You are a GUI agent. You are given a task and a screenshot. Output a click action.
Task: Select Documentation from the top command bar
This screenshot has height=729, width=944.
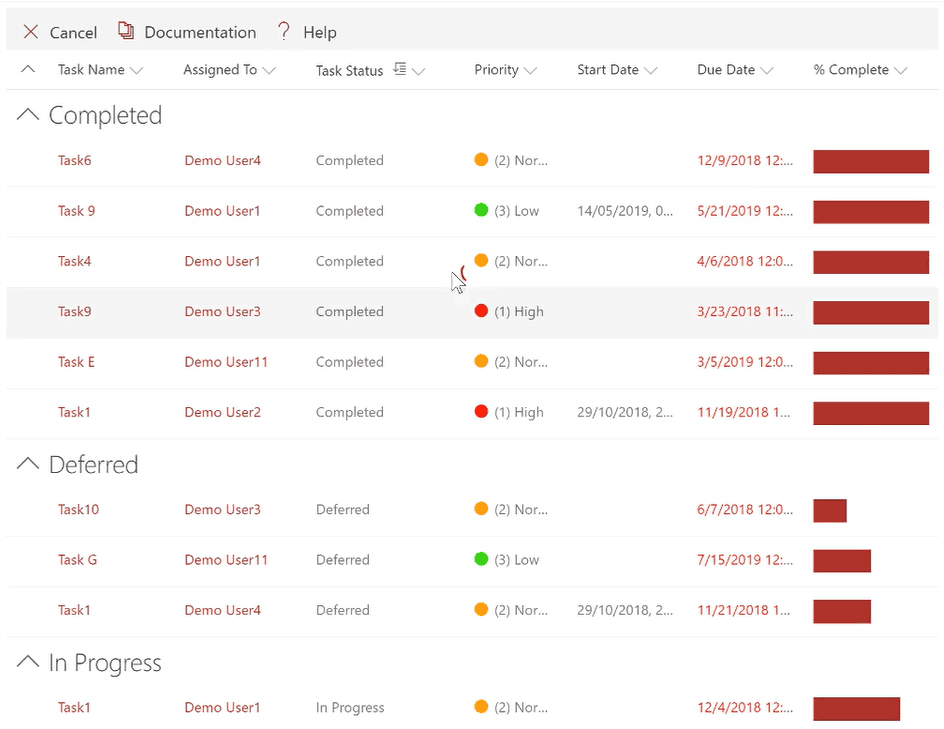pyautogui.click(x=197, y=31)
